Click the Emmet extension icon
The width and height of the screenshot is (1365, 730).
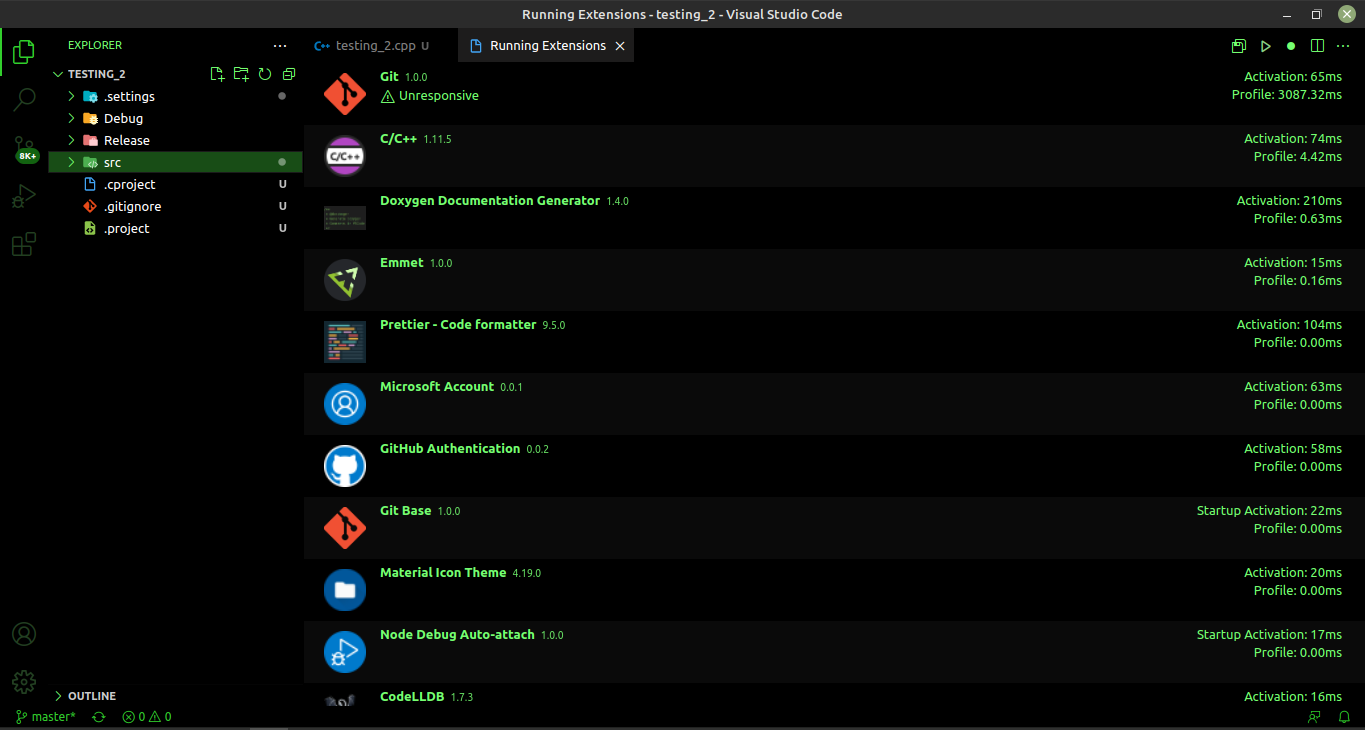(345, 280)
